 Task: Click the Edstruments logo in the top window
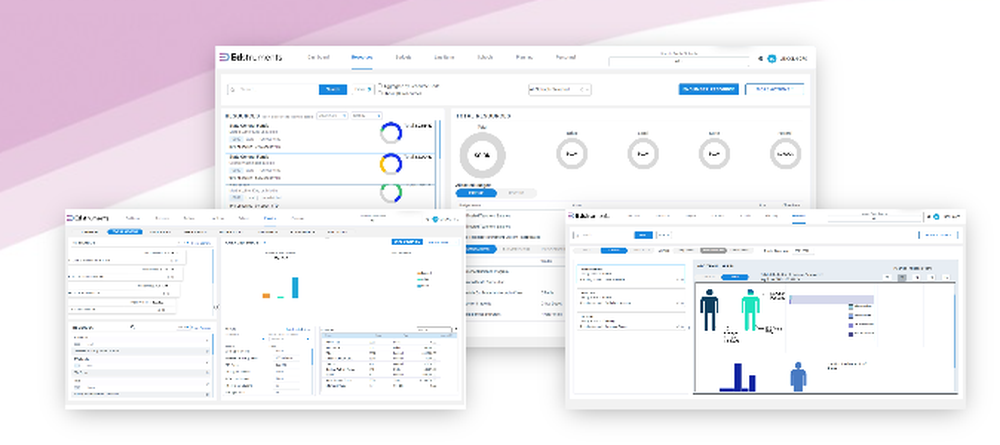coord(251,57)
